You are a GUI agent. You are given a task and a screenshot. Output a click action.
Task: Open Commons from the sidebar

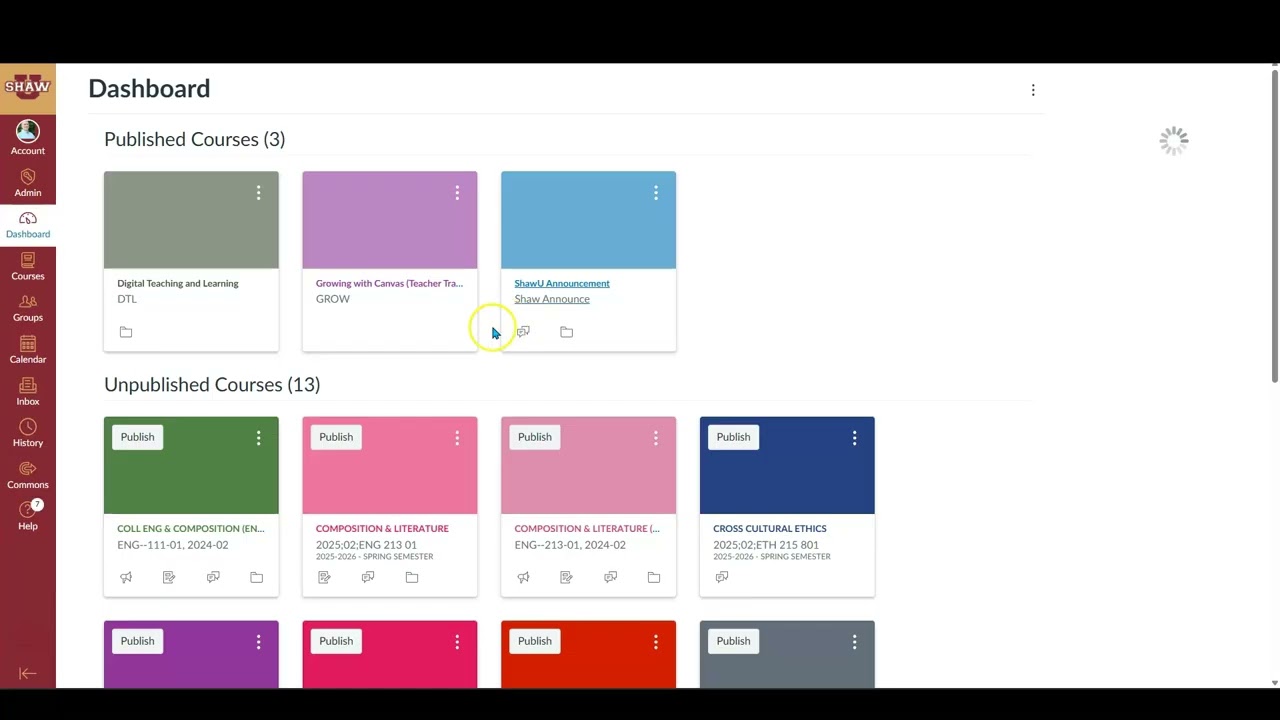point(28,476)
